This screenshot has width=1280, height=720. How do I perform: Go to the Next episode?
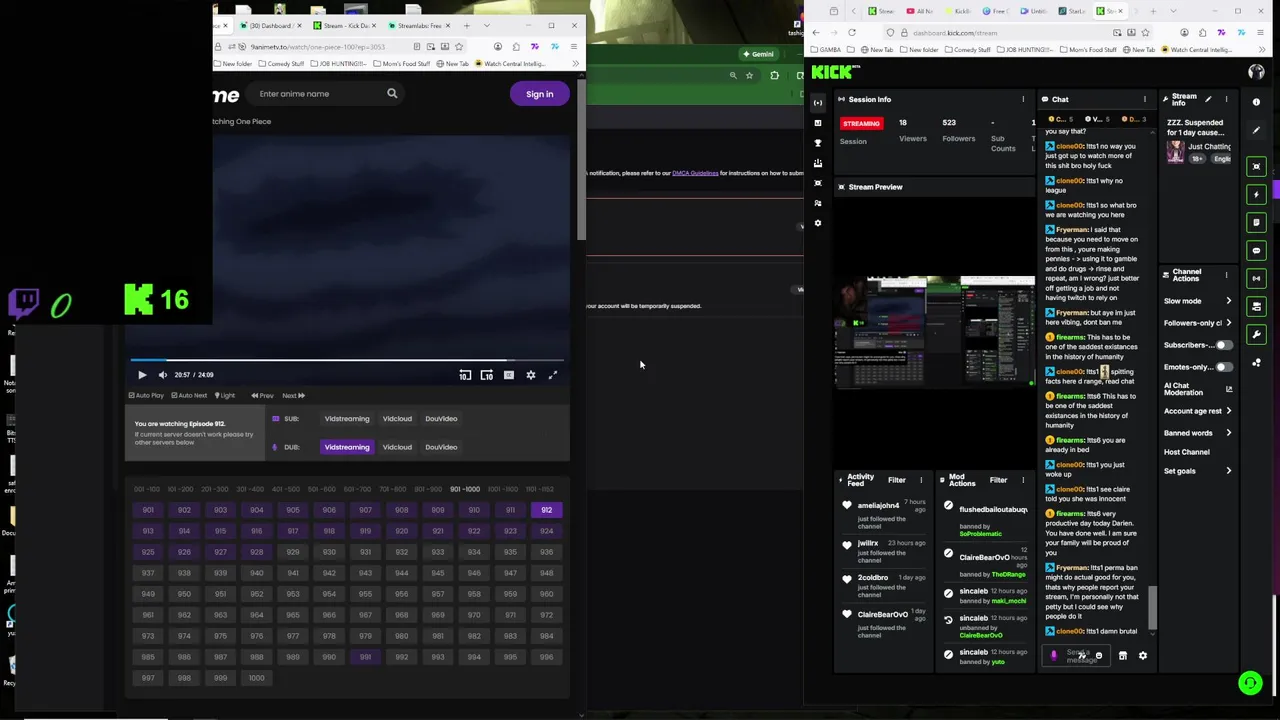pyautogui.click(x=293, y=395)
